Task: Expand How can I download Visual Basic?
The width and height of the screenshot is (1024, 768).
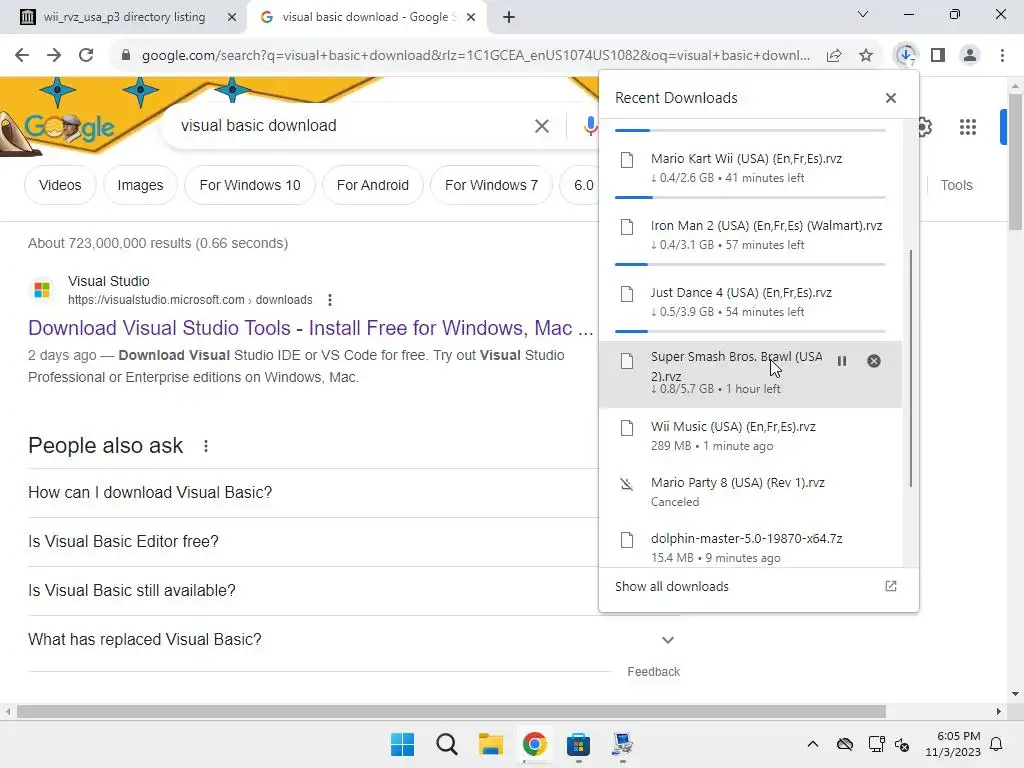Action: pos(312,492)
